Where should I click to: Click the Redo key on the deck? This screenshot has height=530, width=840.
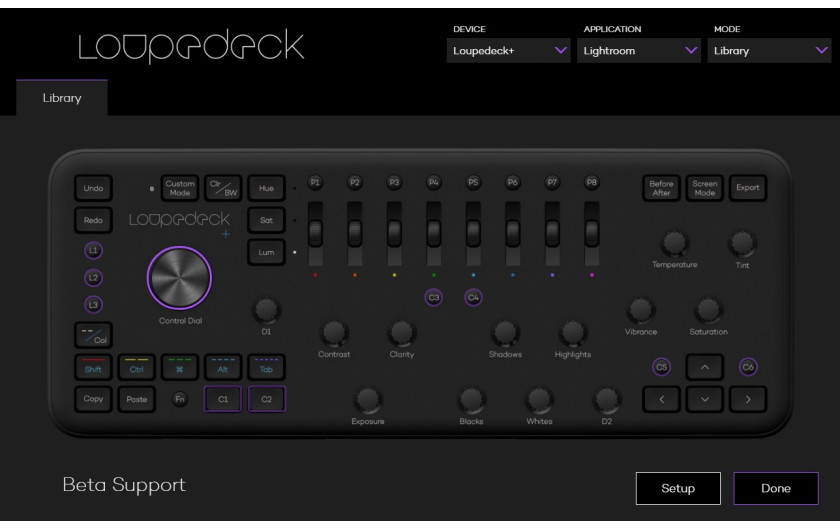tap(93, 220)
